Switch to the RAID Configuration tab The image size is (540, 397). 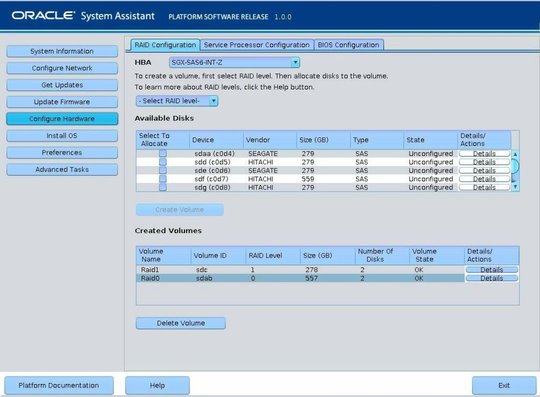pos(165,45)
